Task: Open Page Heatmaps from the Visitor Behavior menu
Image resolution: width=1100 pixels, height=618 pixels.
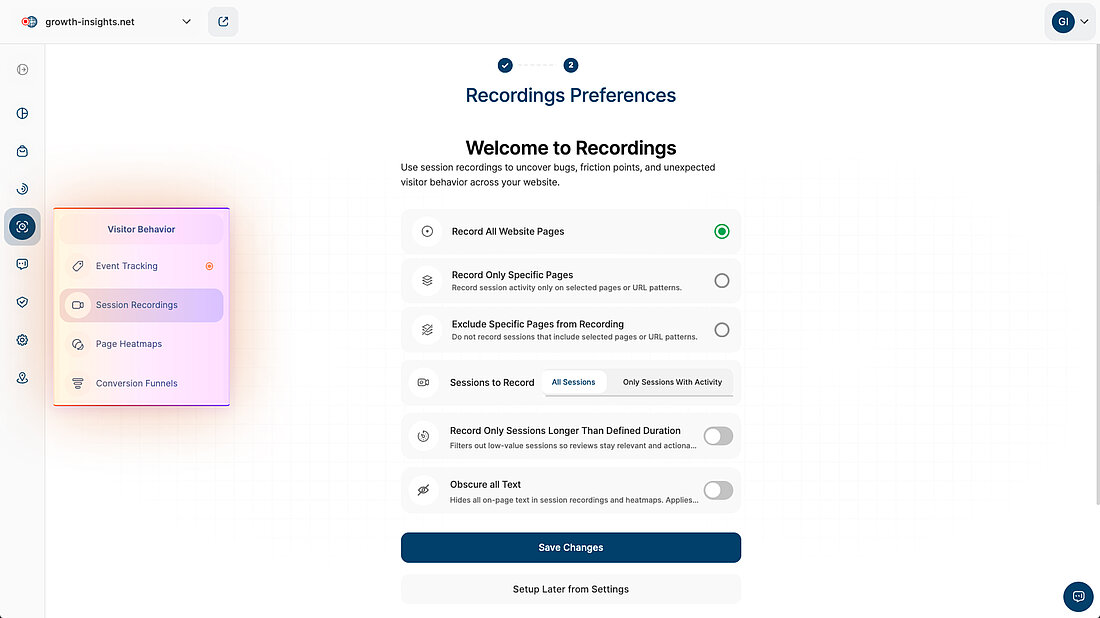Action: [x=130, y=343]
